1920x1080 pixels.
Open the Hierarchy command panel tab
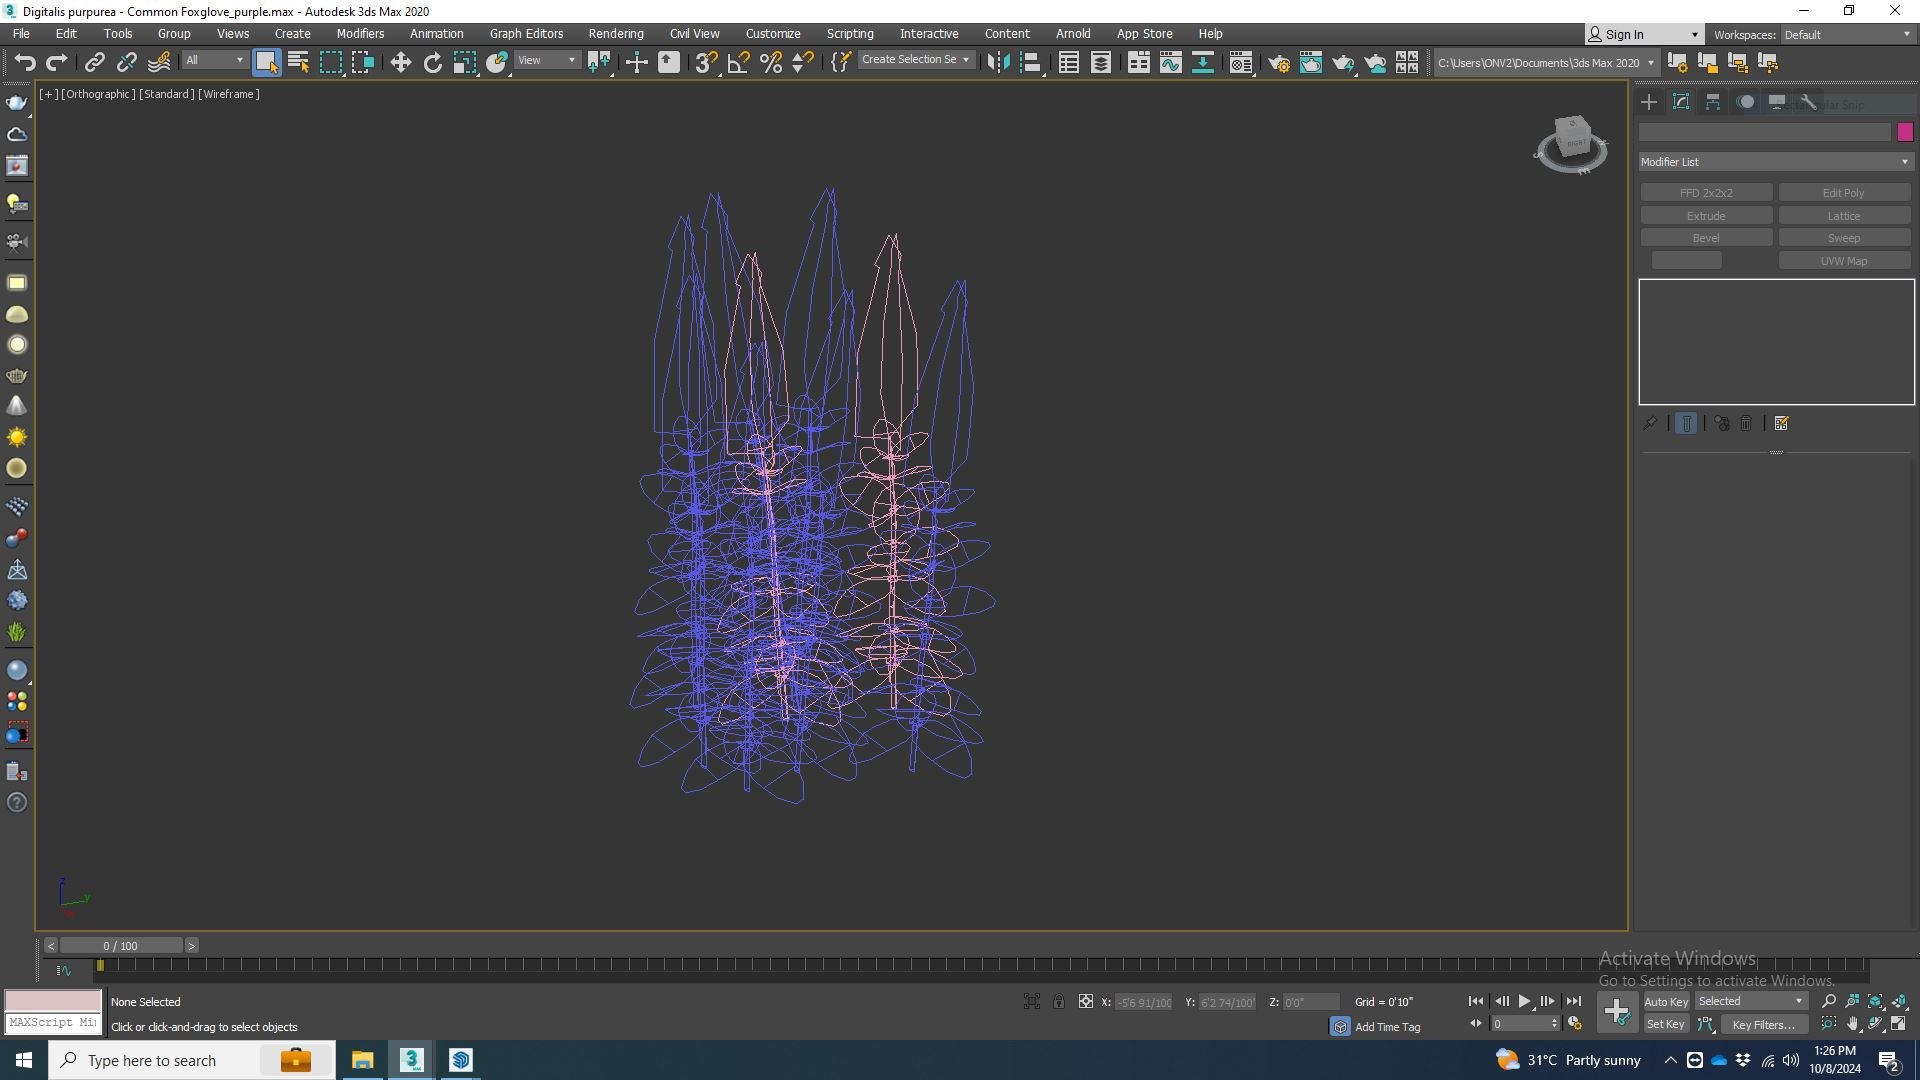1713,102
